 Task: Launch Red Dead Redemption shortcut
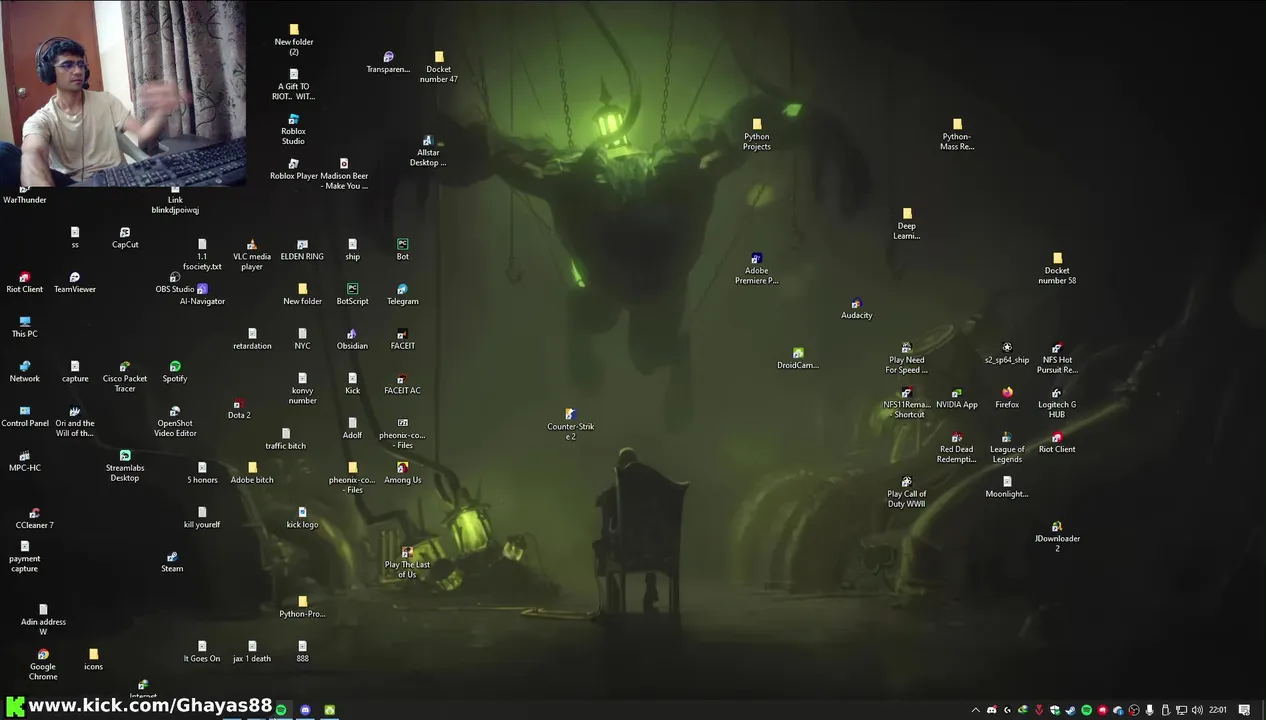point(956,447)
